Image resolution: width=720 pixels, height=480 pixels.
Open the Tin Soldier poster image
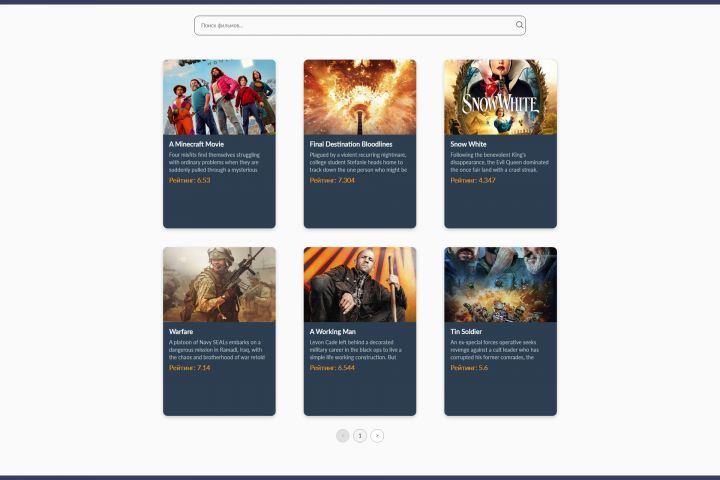click(x=501, y=284)
